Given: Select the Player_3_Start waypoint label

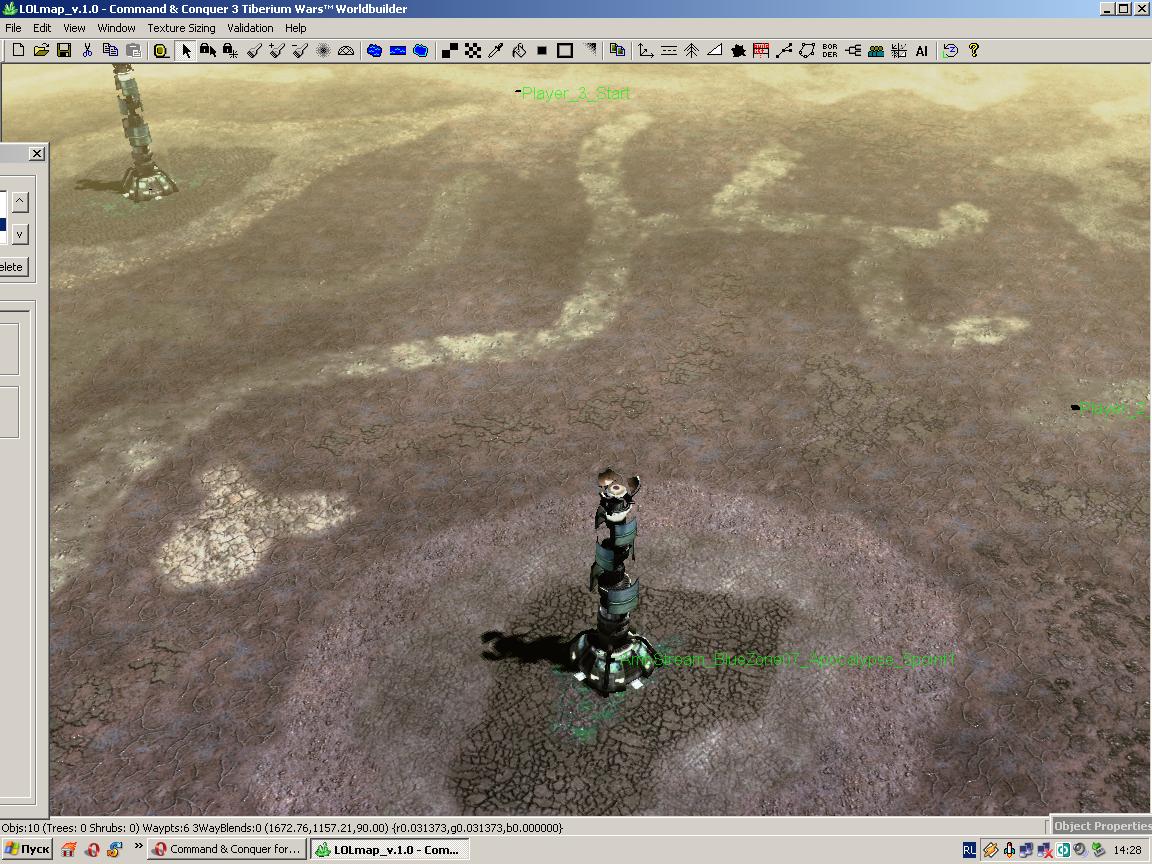Looking at the screenshot, I should click(575, 93).
